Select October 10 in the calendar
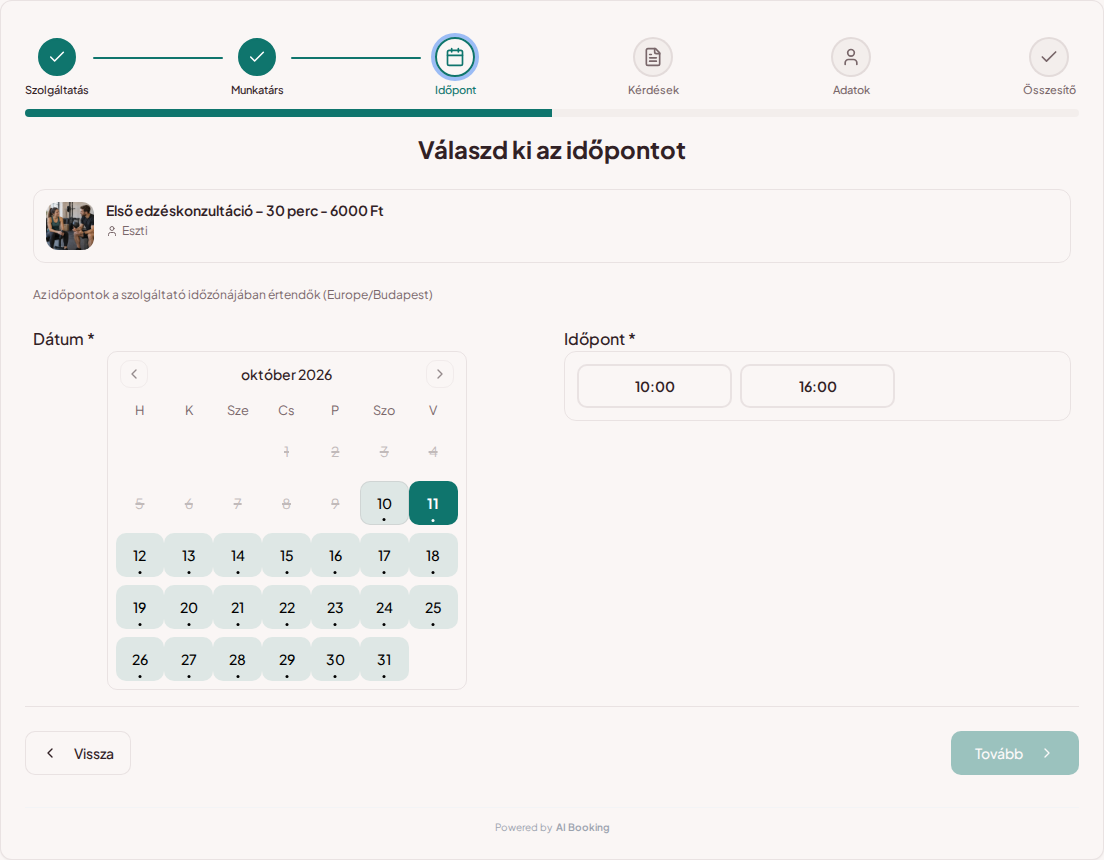The width and height of the screenshot is (1104, 860). tap(384, 503)
